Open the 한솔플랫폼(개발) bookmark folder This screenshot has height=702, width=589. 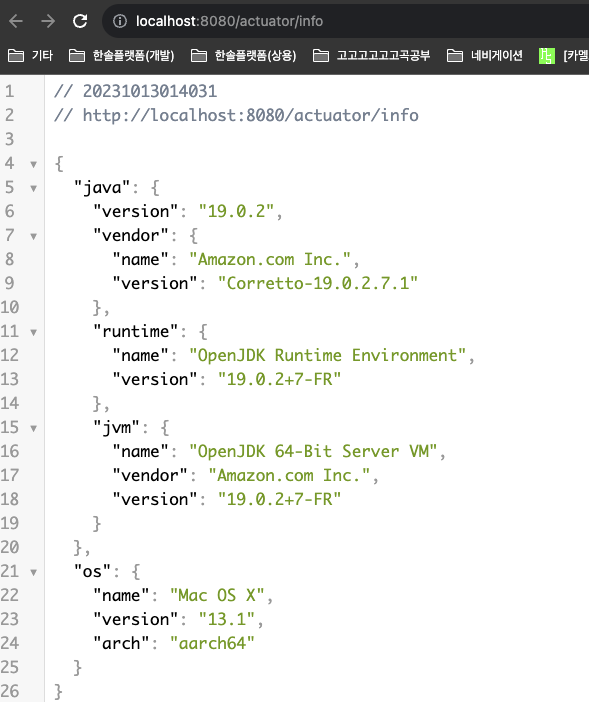tap(121, 56)
